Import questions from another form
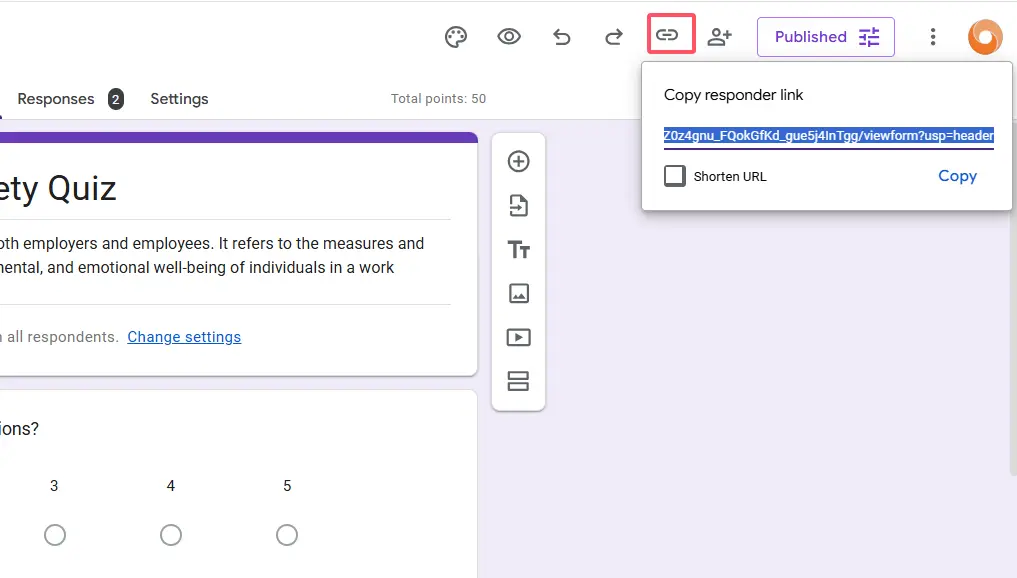 pos(518,206)
